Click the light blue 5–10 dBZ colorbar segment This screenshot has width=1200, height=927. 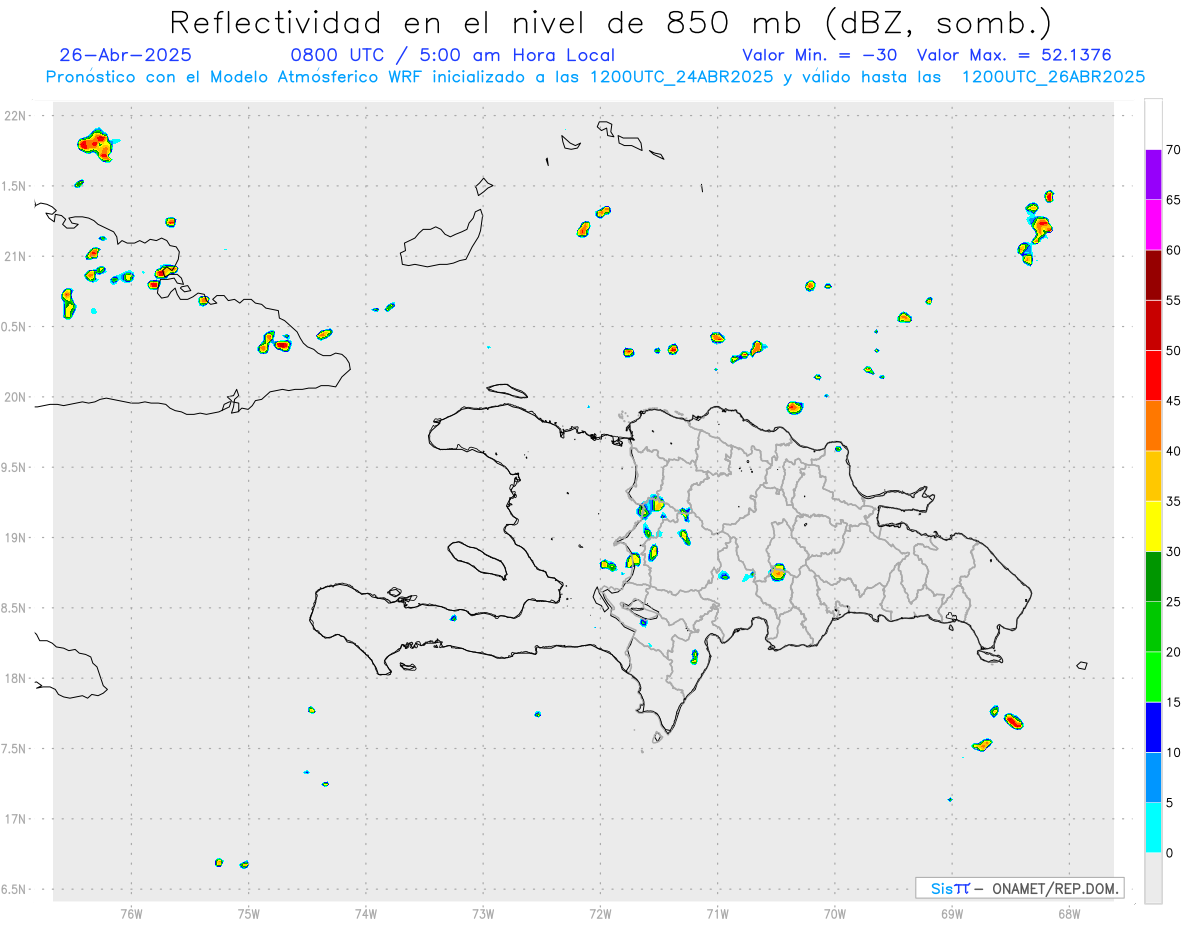click(x=1153, y=778)
